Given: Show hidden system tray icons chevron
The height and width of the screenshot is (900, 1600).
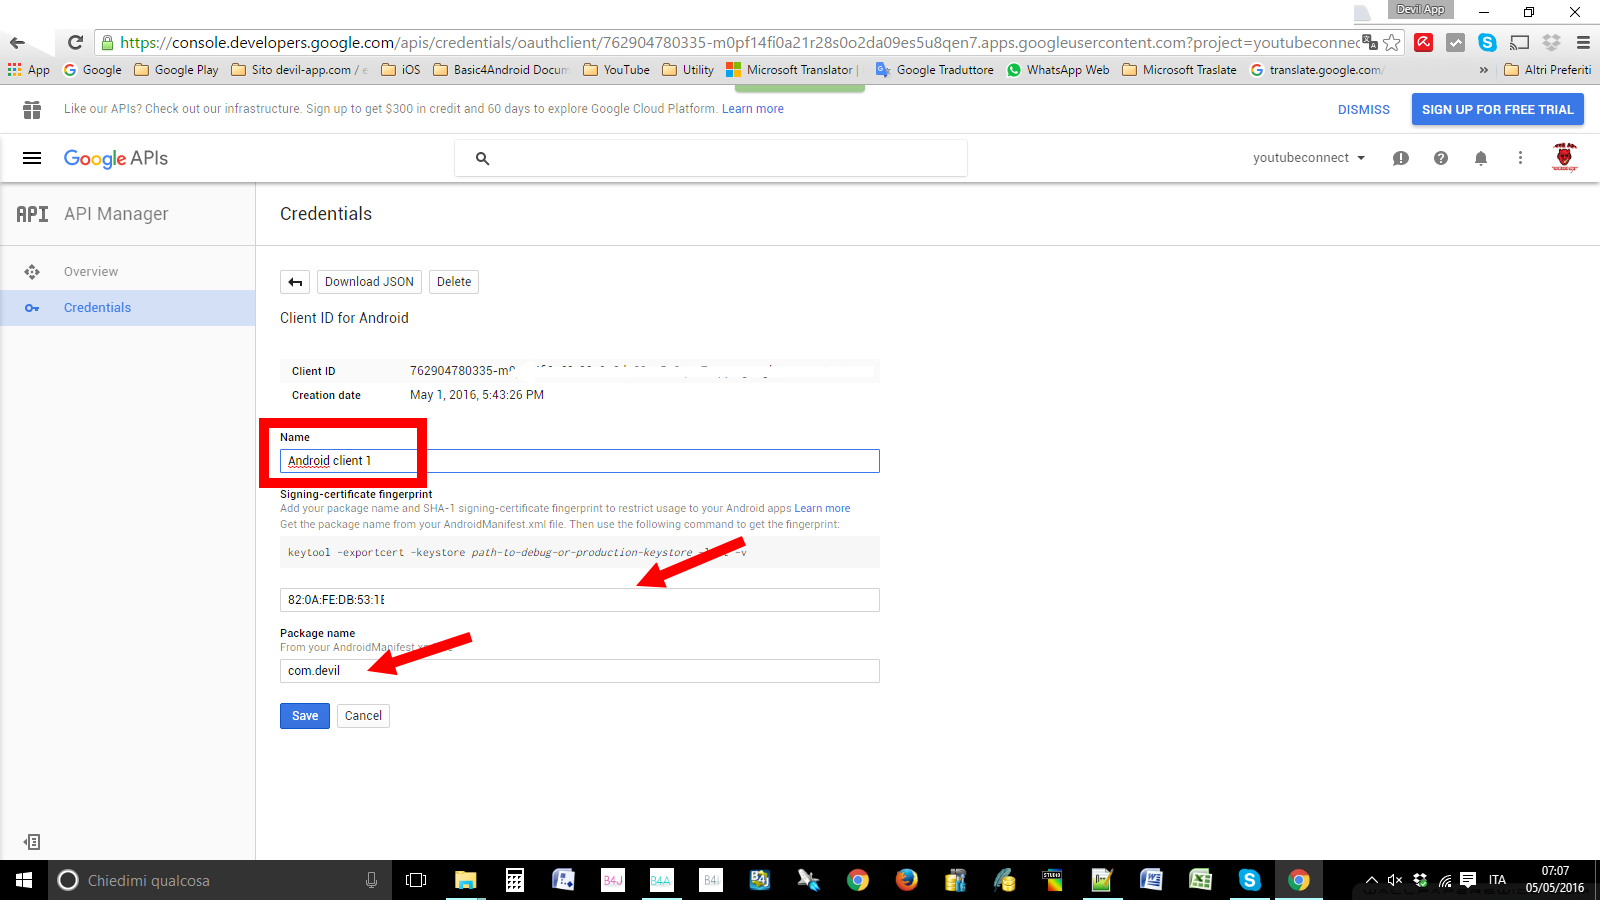Looking at the screenshot, I should click(1372, 880).
